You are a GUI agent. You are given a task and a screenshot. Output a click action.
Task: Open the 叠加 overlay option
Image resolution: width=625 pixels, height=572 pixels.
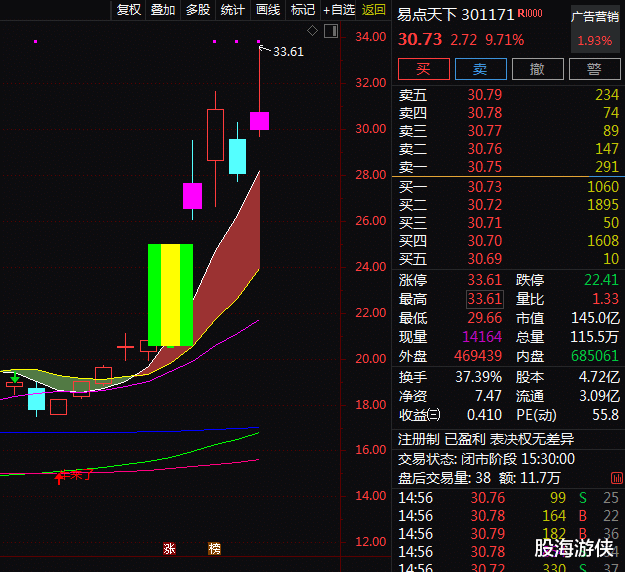tap(162, 10)
